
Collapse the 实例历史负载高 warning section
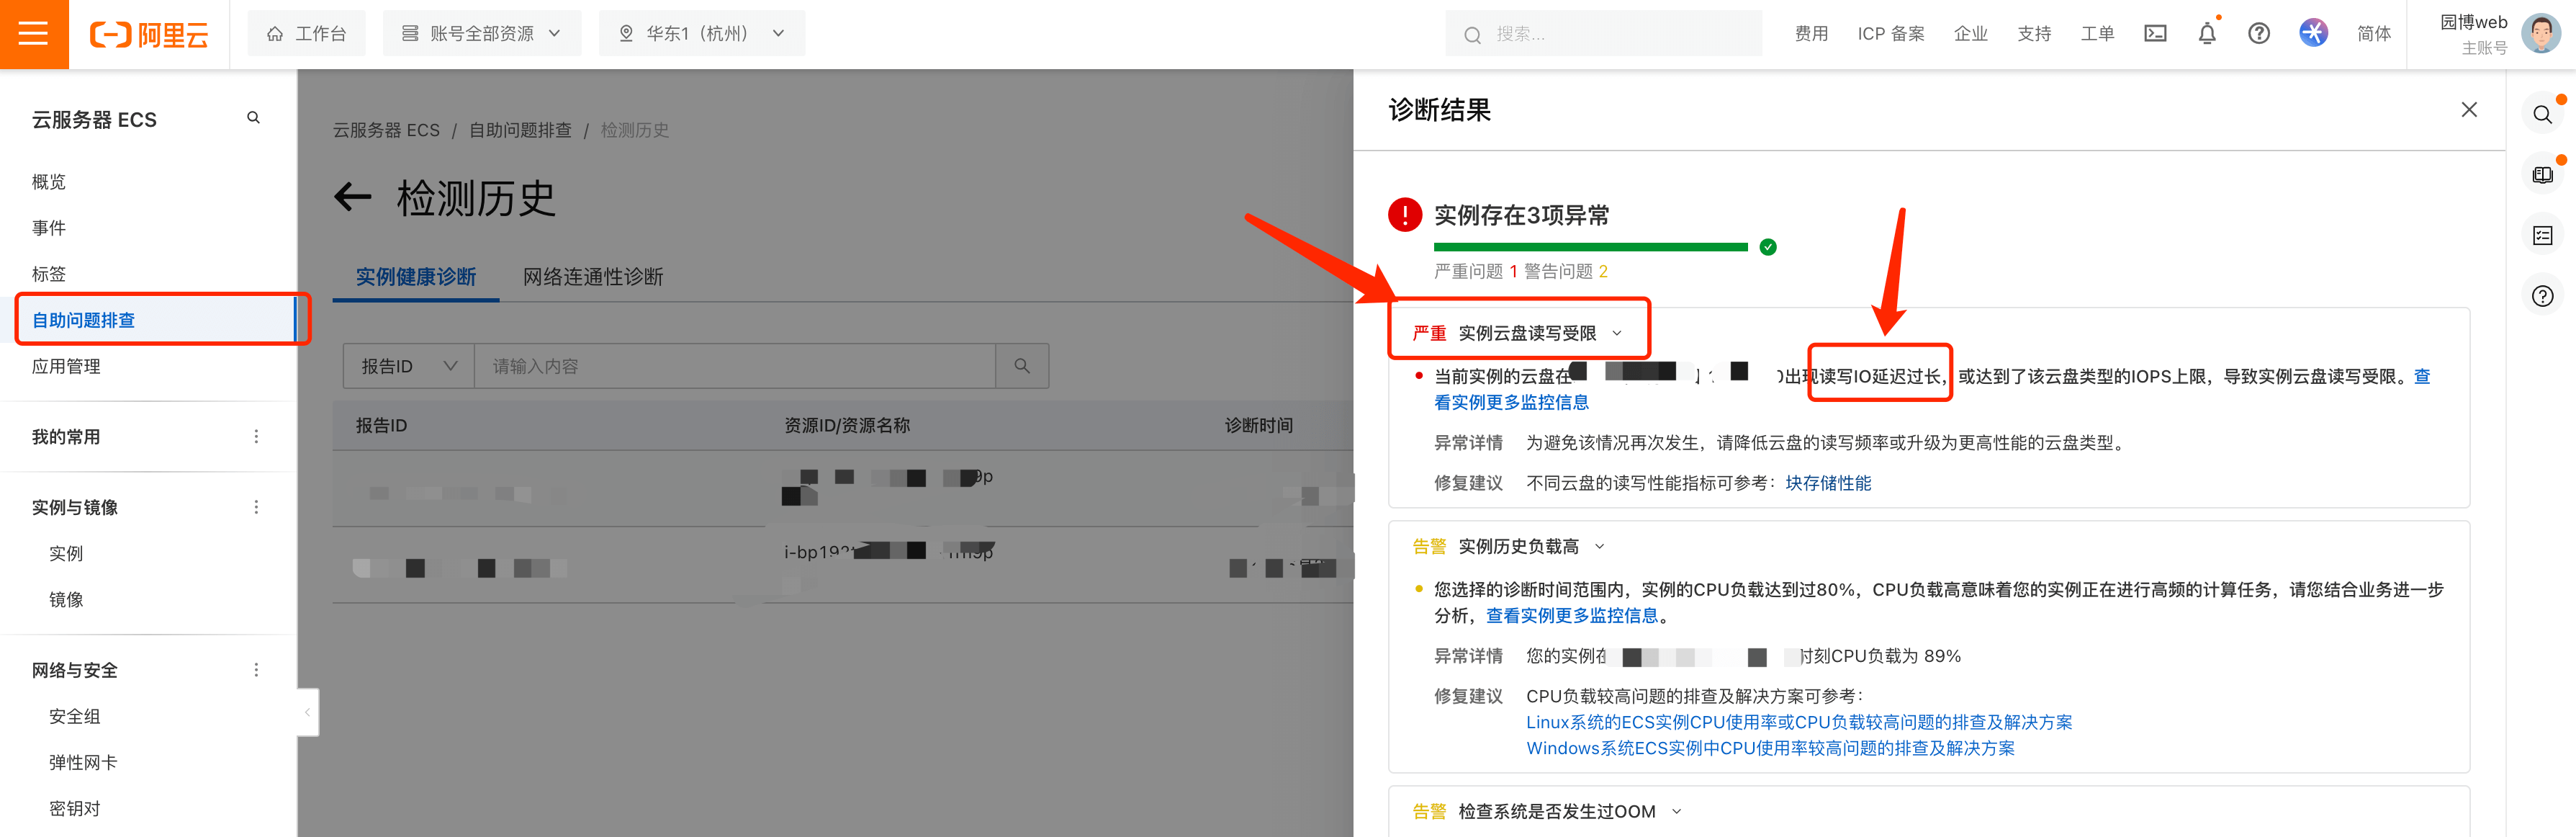point(1599,546)
